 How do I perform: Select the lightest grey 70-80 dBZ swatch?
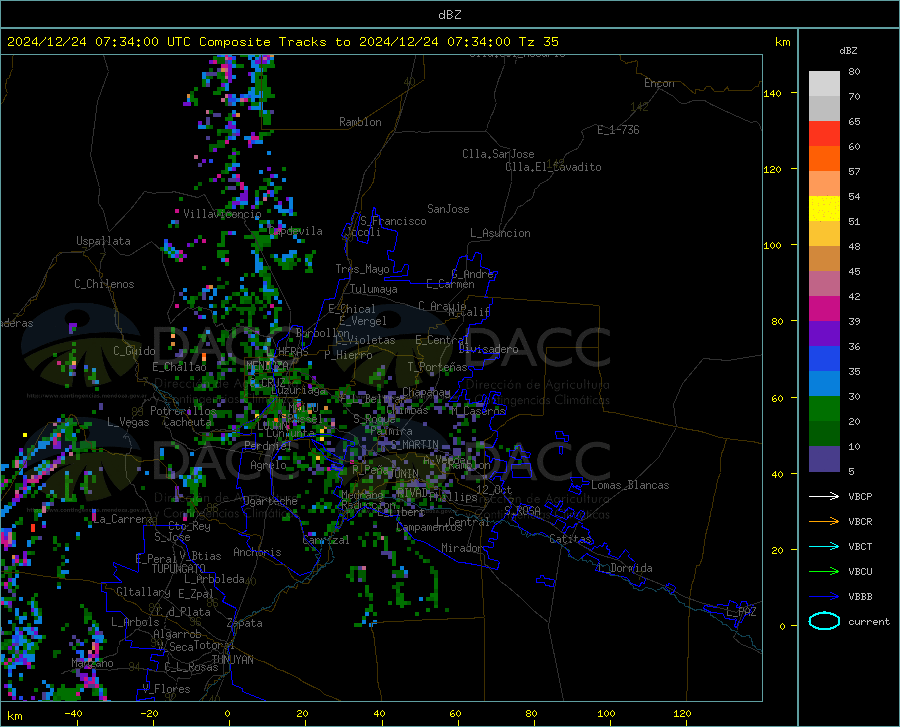(824, 84)
